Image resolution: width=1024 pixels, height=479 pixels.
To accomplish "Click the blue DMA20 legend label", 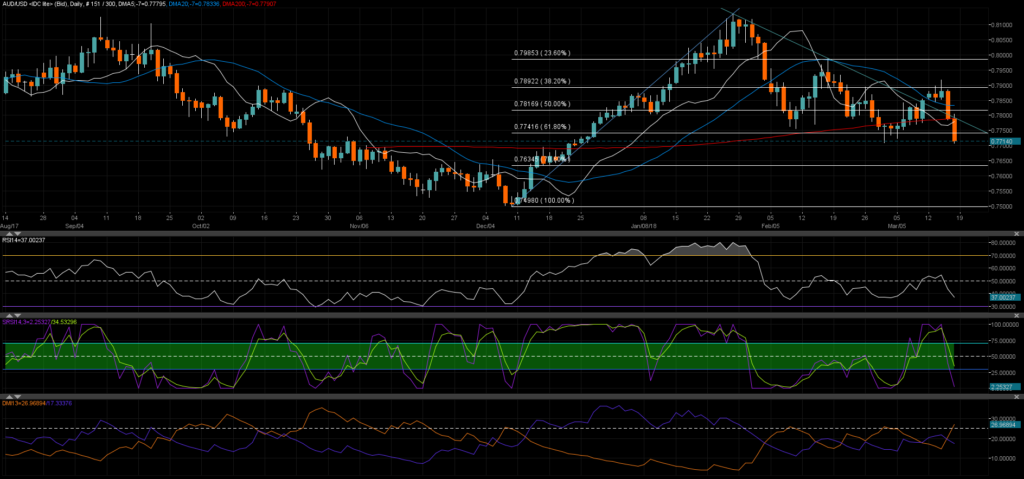I will pyautogui.click(x=194, y=4).
